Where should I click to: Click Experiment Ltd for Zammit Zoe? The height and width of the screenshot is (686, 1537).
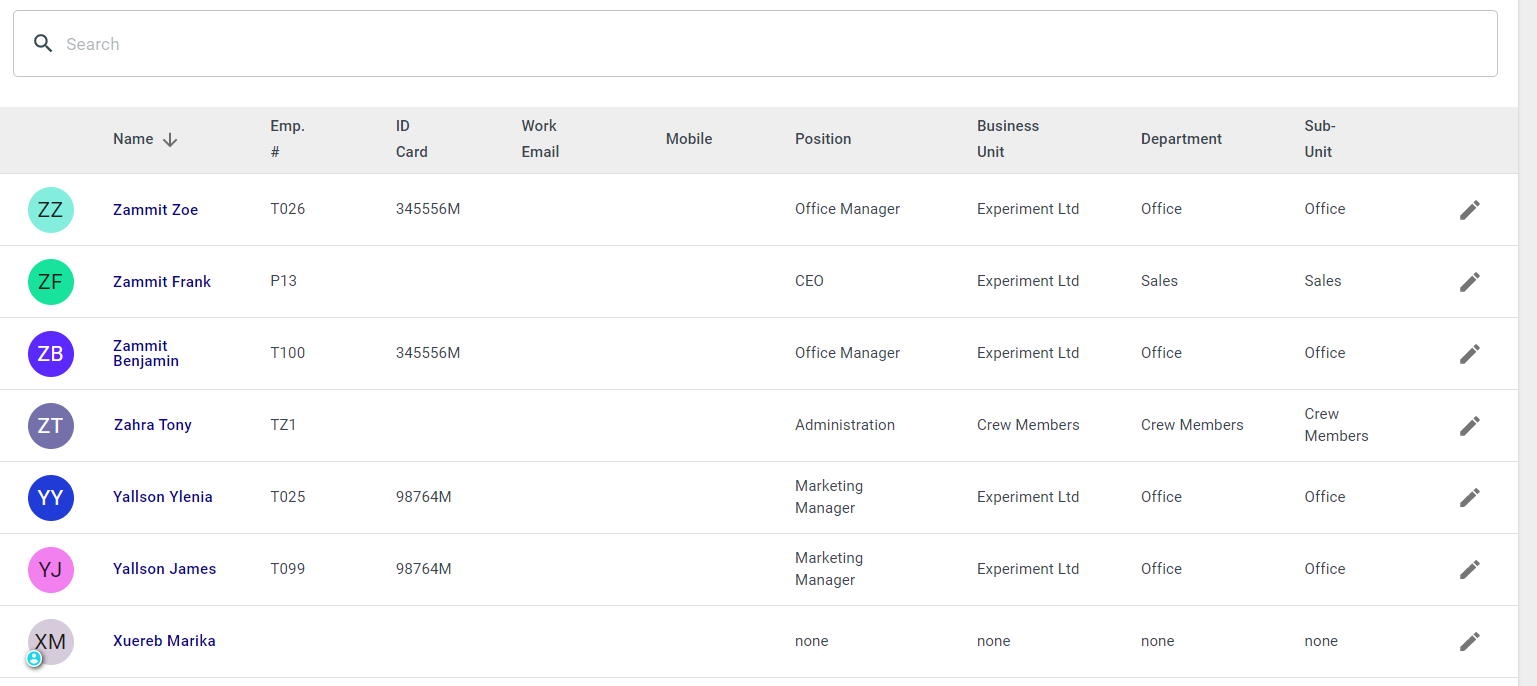[1028, 209]
